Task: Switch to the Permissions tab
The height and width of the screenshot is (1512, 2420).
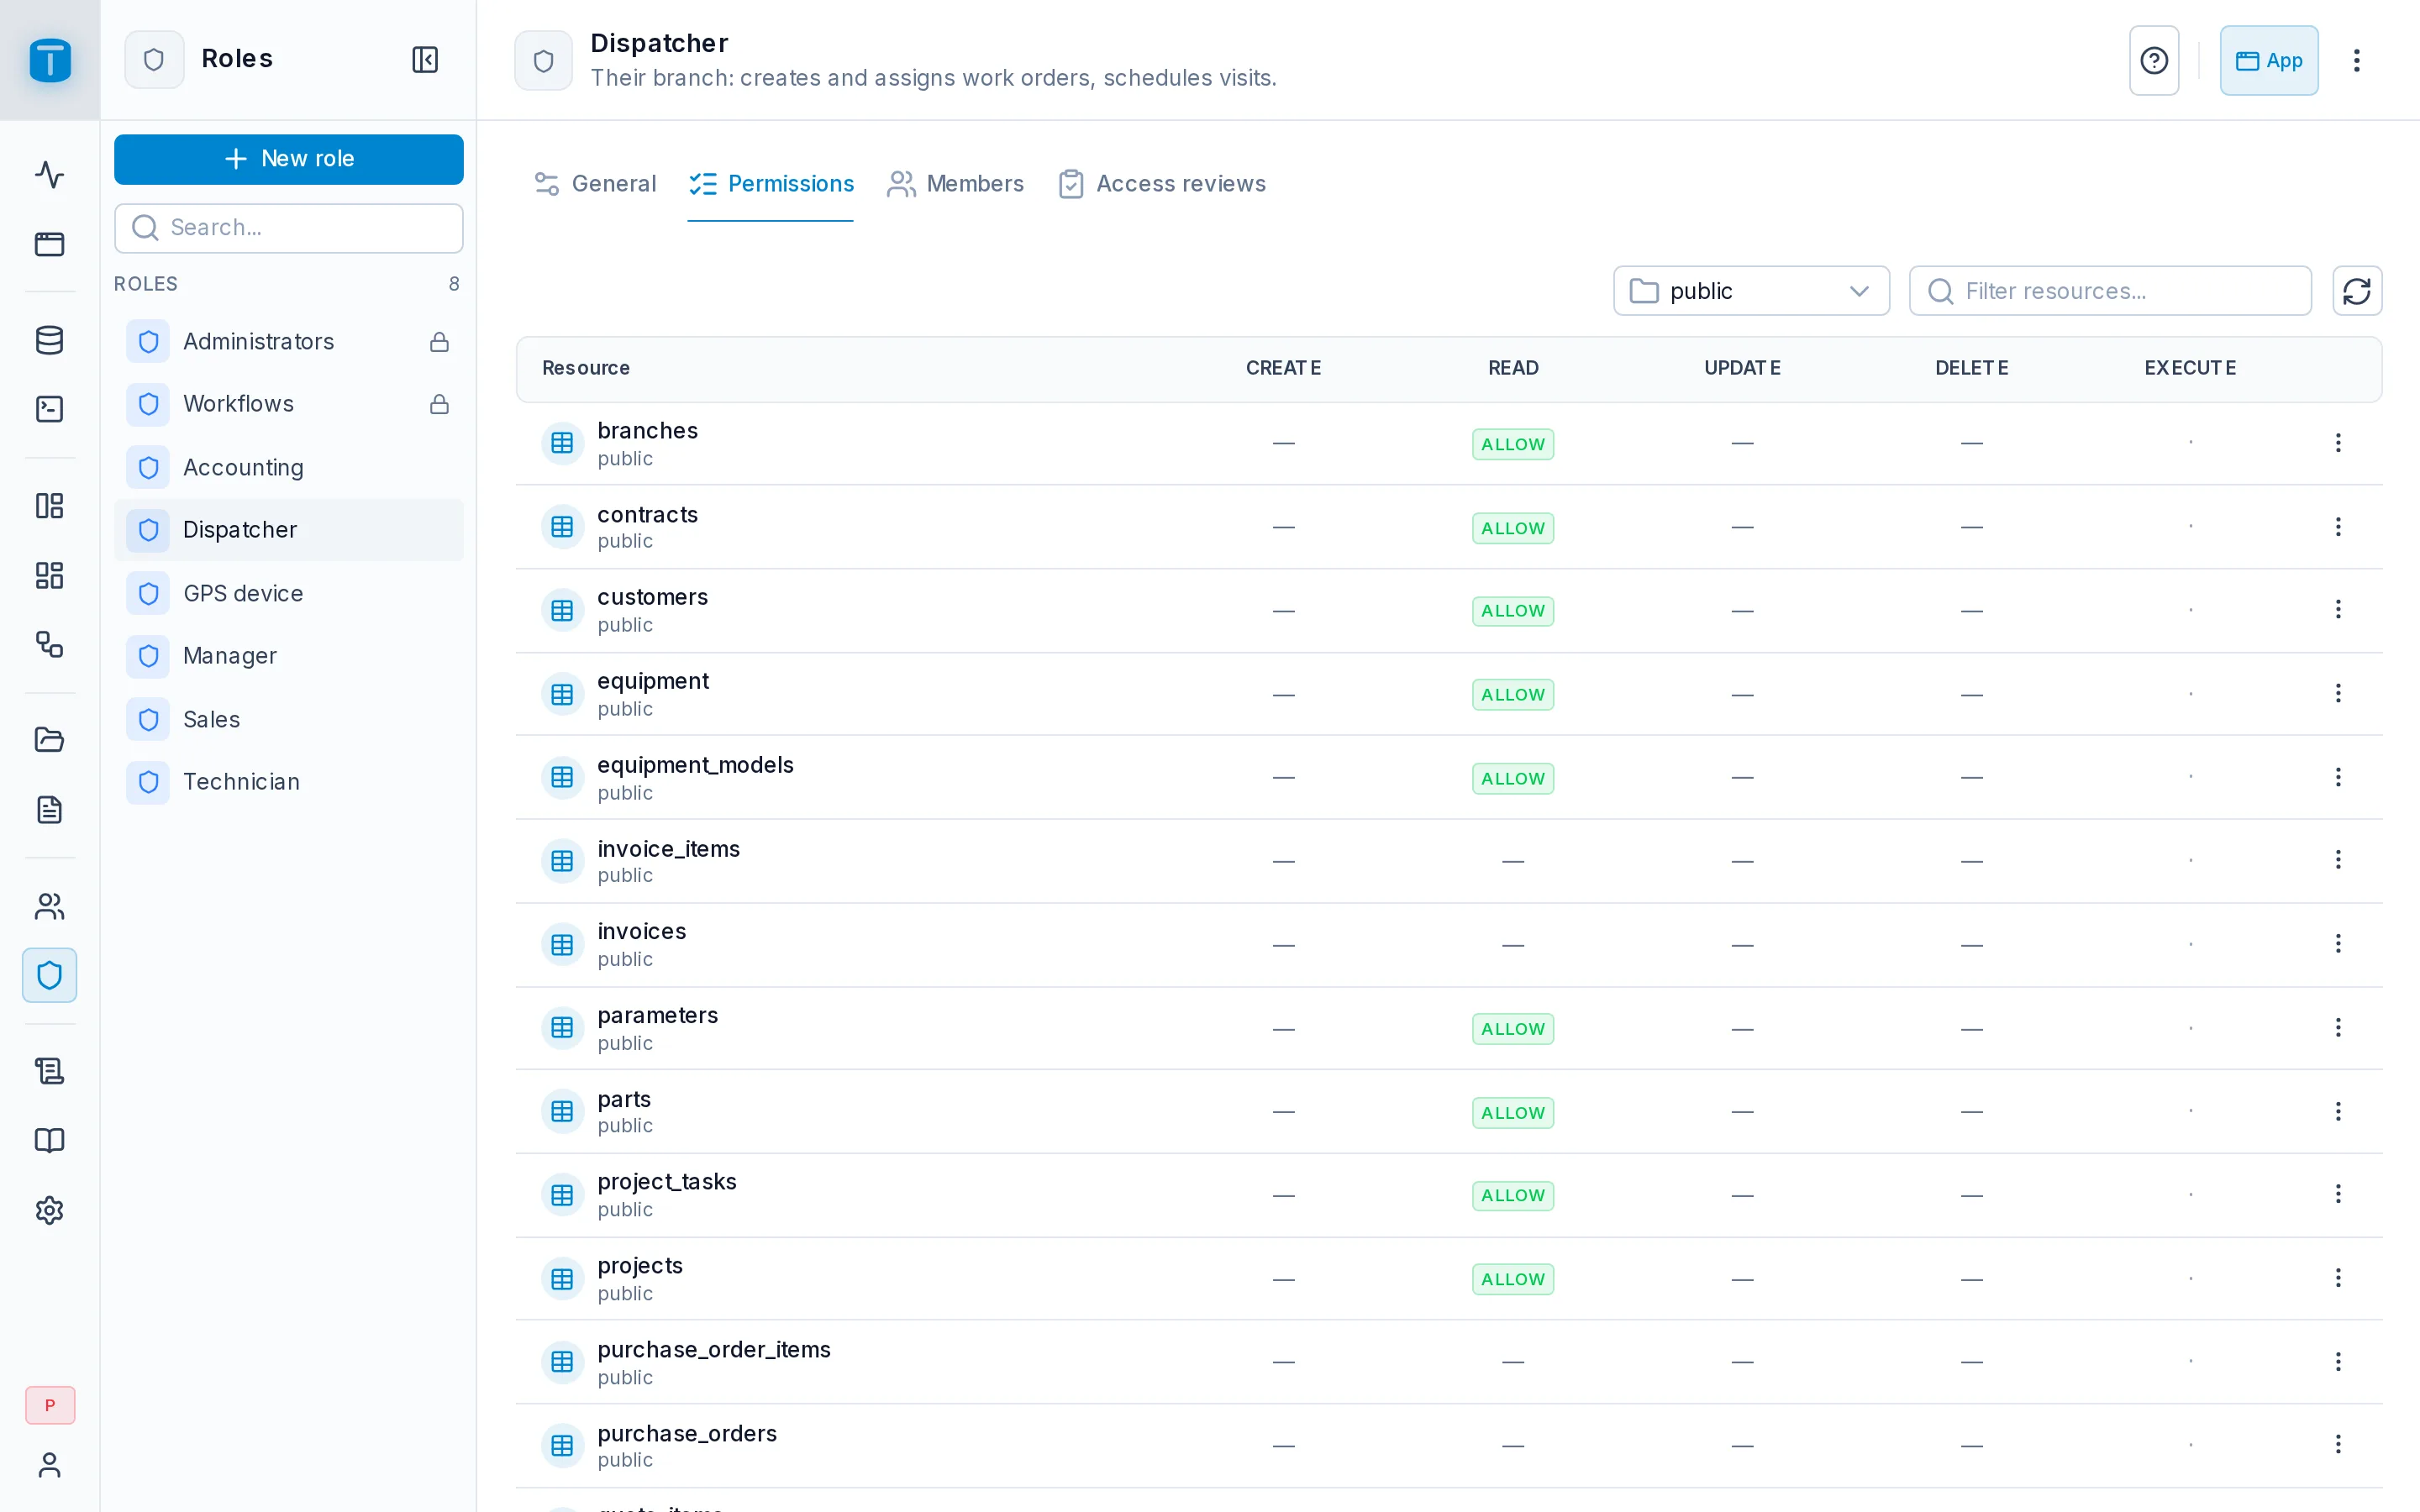Action: tap(771, 184)
